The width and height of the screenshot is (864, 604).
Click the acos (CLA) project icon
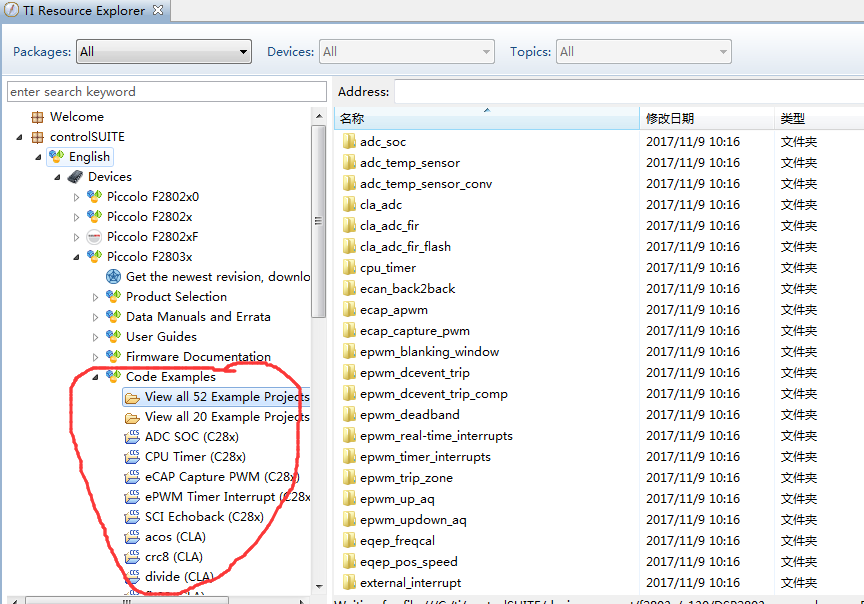pyautogui.click(x=132, y=537)
